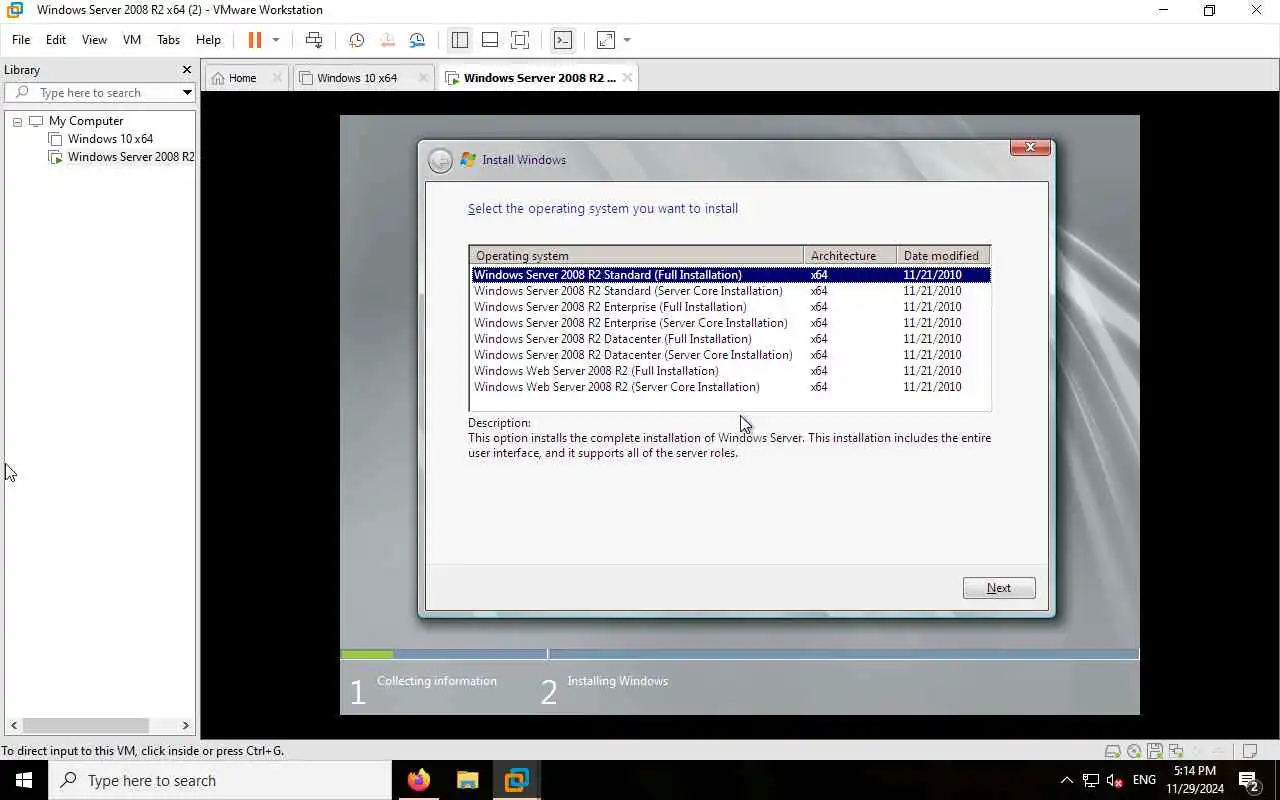Image resolution: width=1280 pixels, height=800 pixels.
Task: Click the muted volume tray icon
Action: point(1115,780)
